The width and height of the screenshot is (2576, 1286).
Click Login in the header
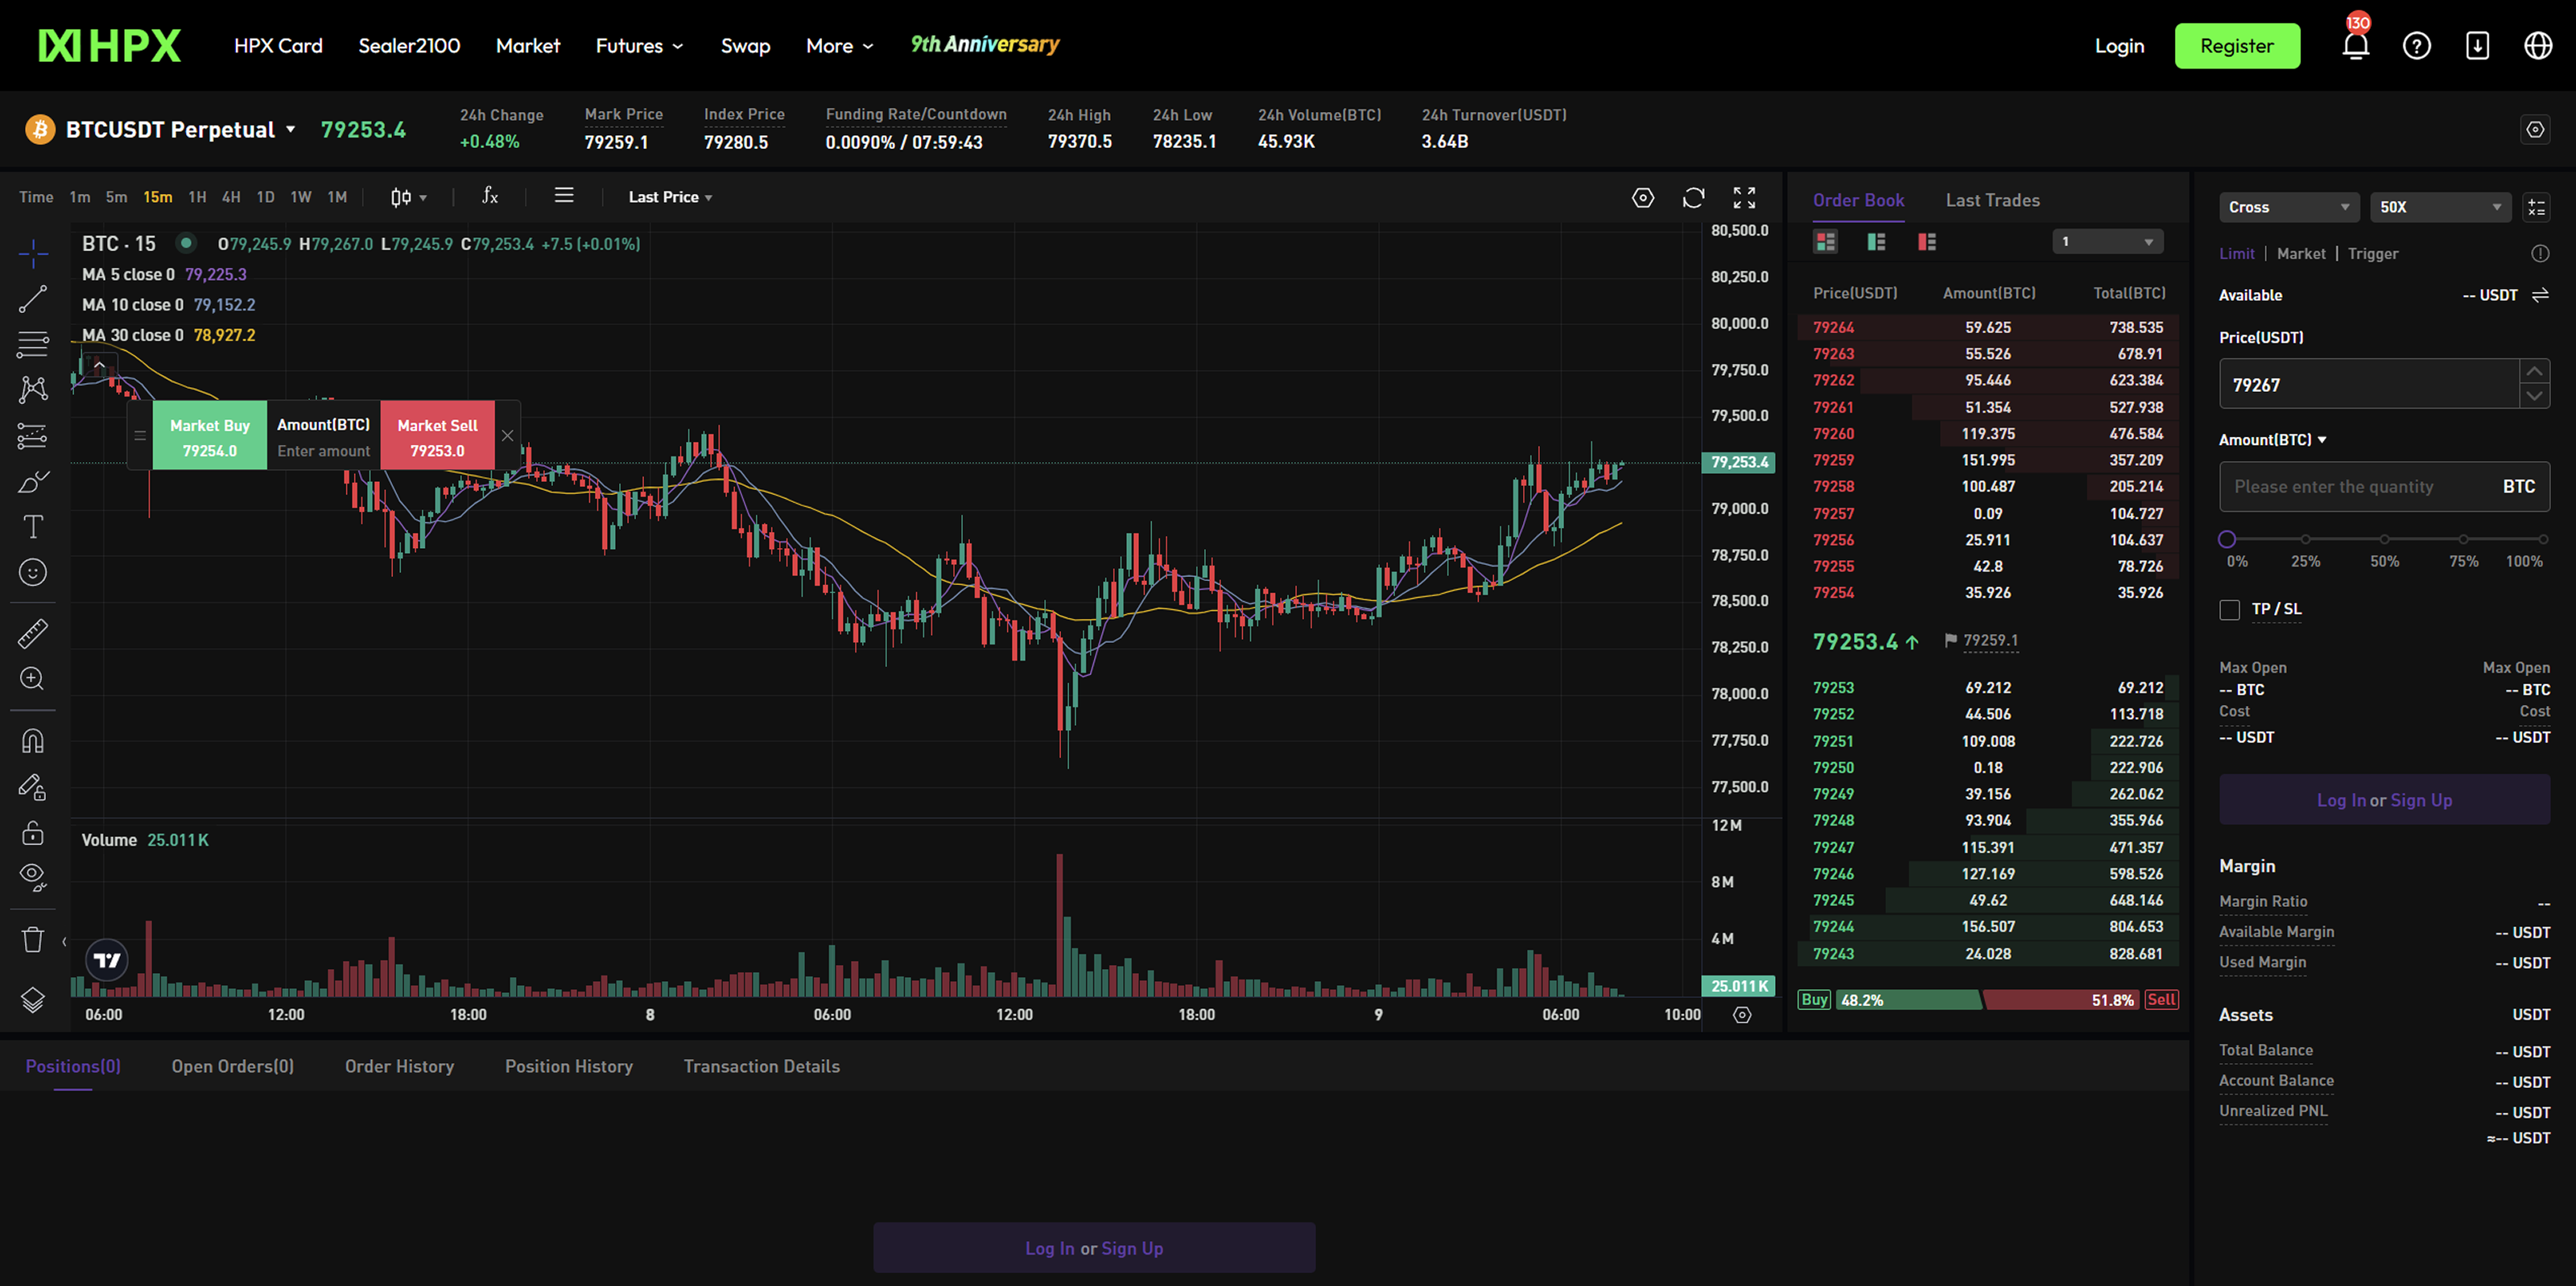[x=2119, y=46]
